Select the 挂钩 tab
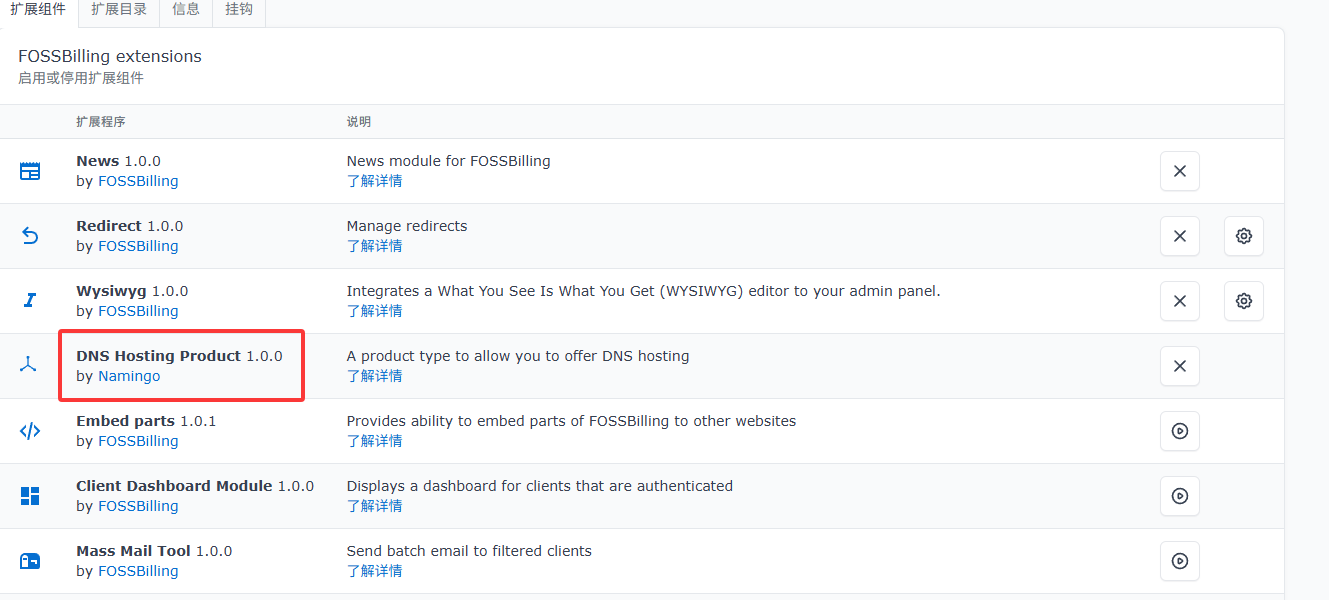 tap(239, 10)
